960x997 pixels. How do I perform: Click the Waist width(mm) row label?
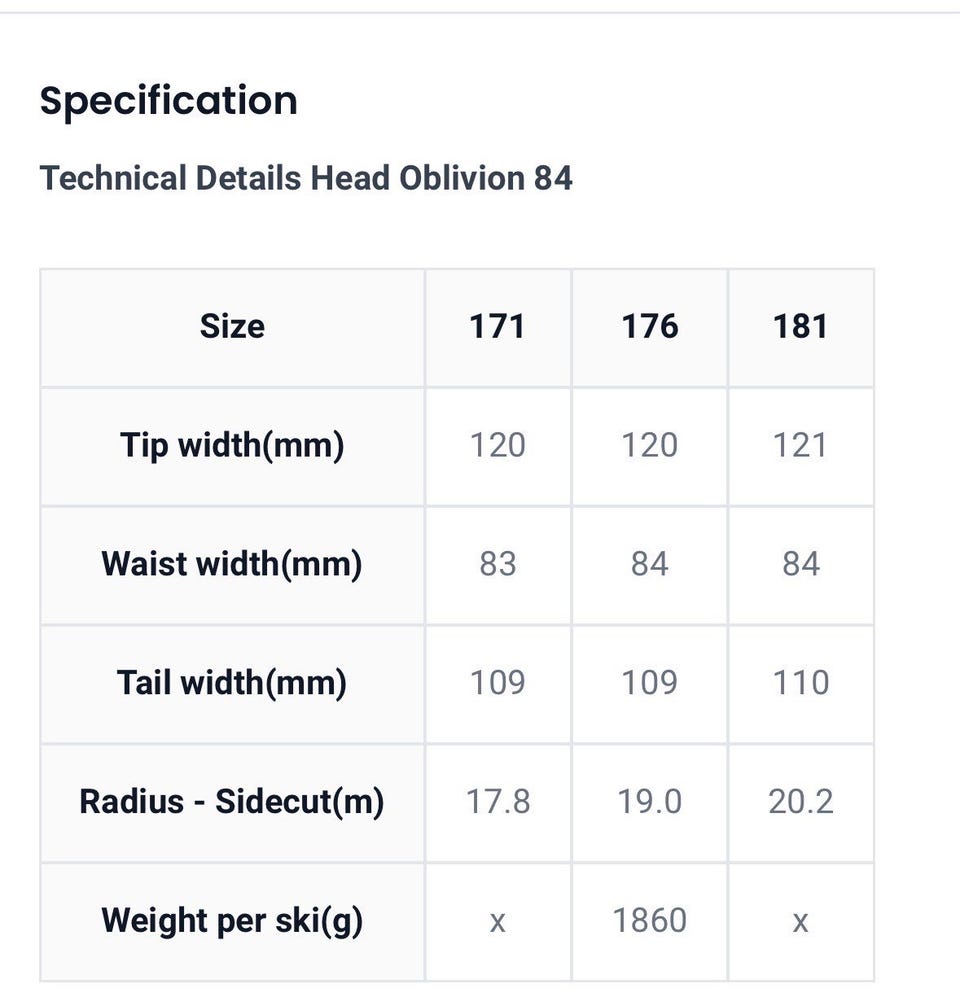pyautogui.click(x=232, y=564)
